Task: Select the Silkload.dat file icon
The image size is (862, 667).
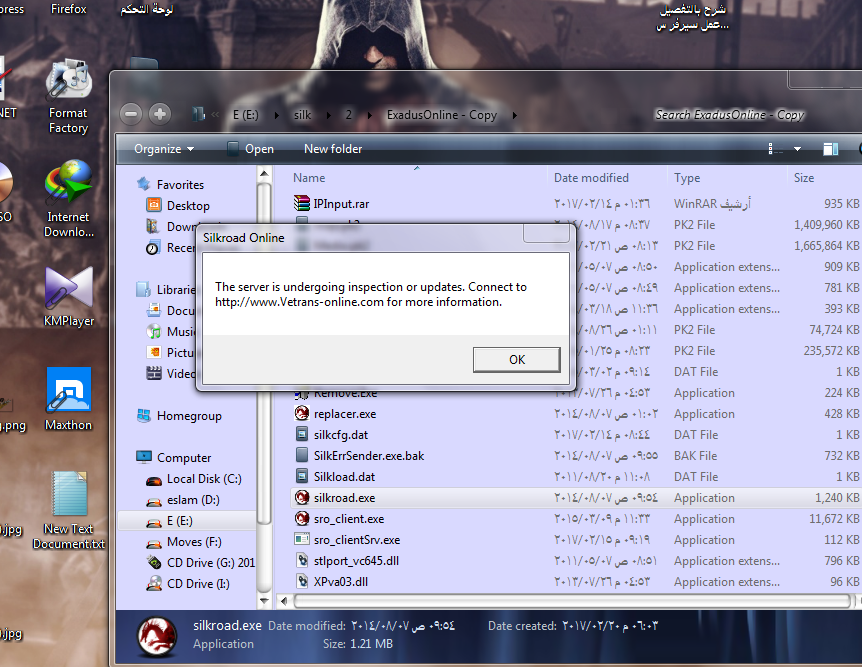Action: pos(302,476)
